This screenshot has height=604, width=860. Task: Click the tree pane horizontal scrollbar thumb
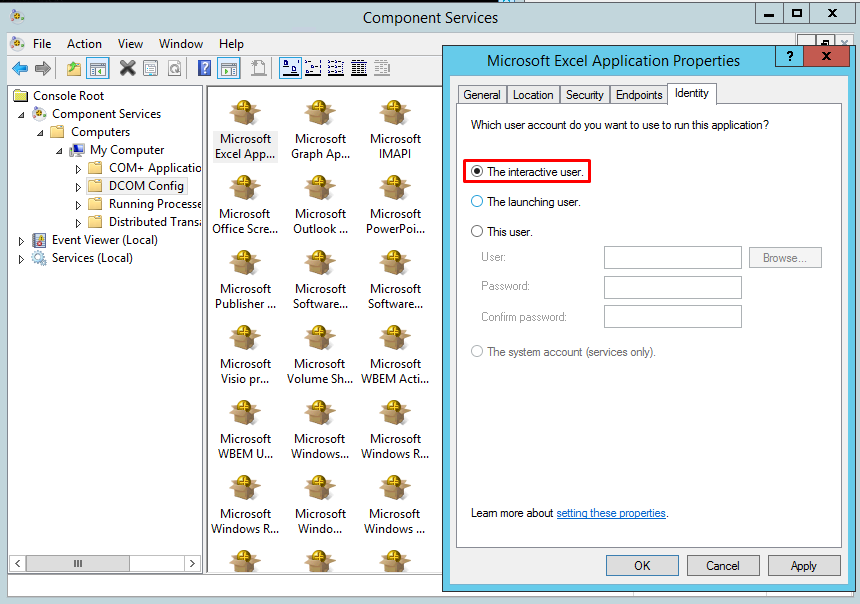pos(78,563)
